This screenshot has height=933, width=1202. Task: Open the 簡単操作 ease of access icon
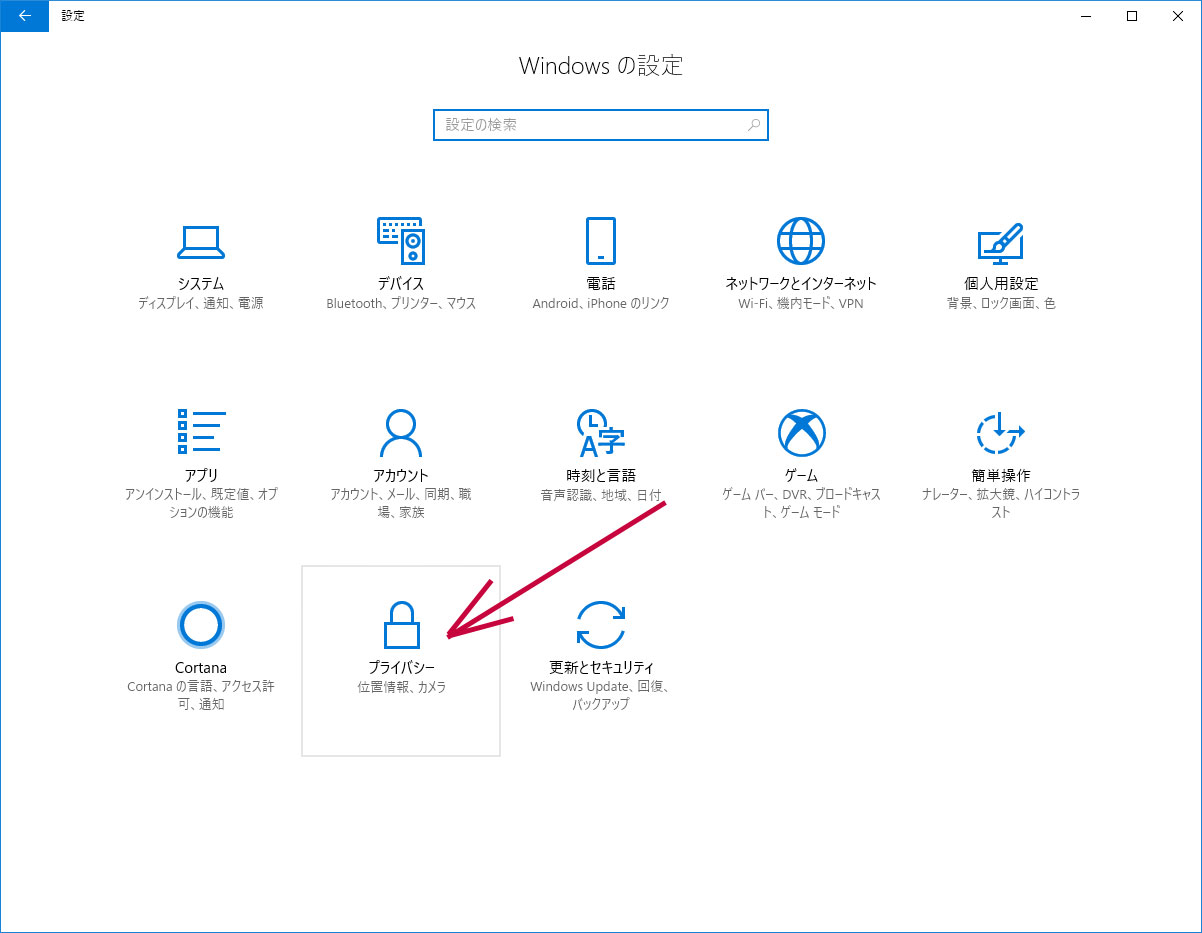[x=1001, y=432]
